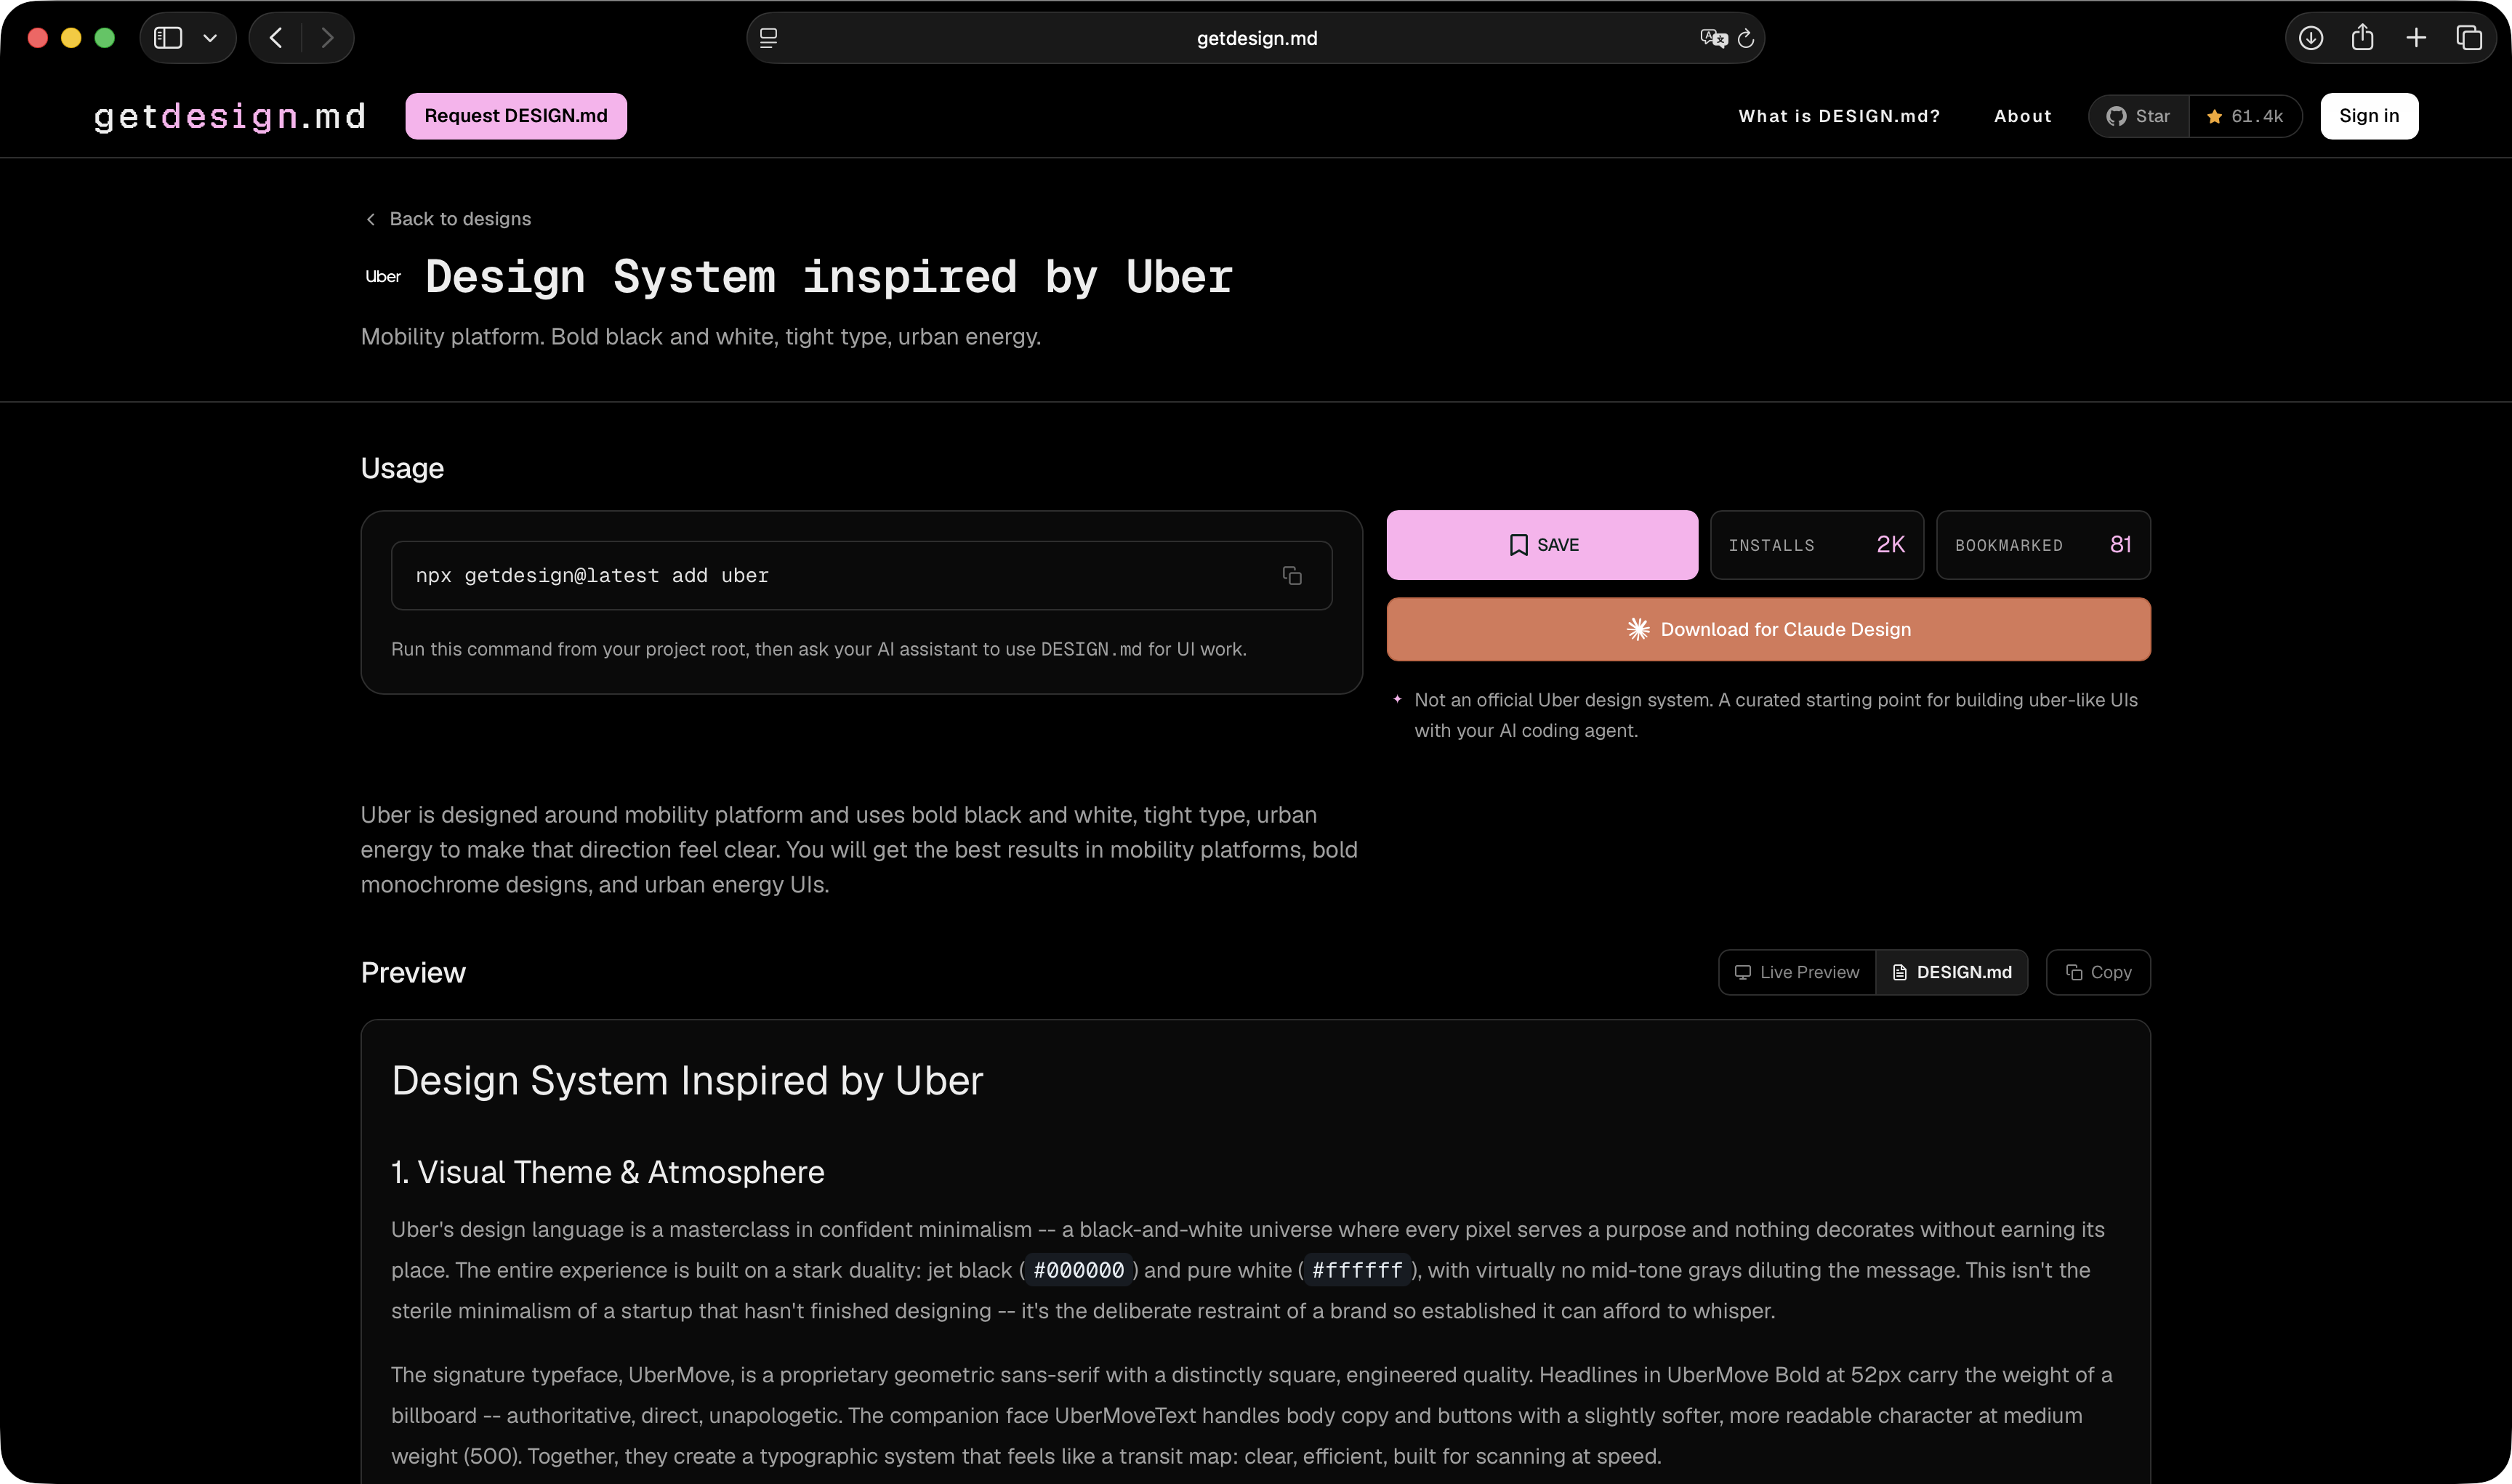
Task: Go forward with the browser forward arrow
Action: click(327, 38)
